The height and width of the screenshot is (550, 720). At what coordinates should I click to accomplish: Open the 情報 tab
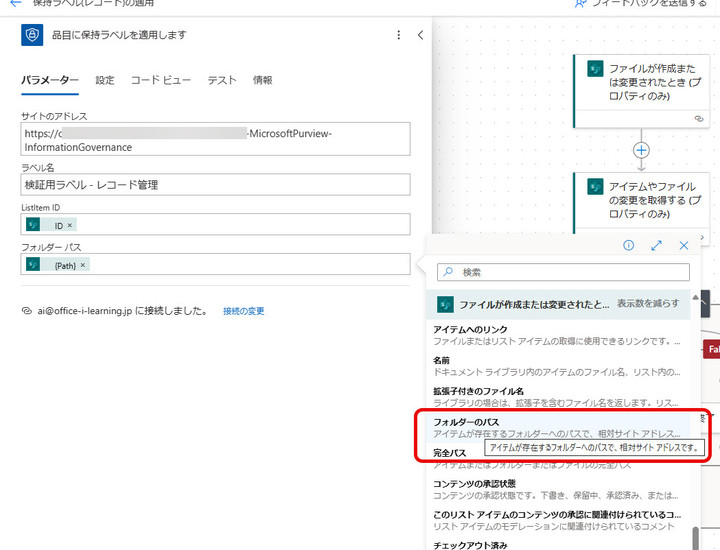[x=263, y=80]
